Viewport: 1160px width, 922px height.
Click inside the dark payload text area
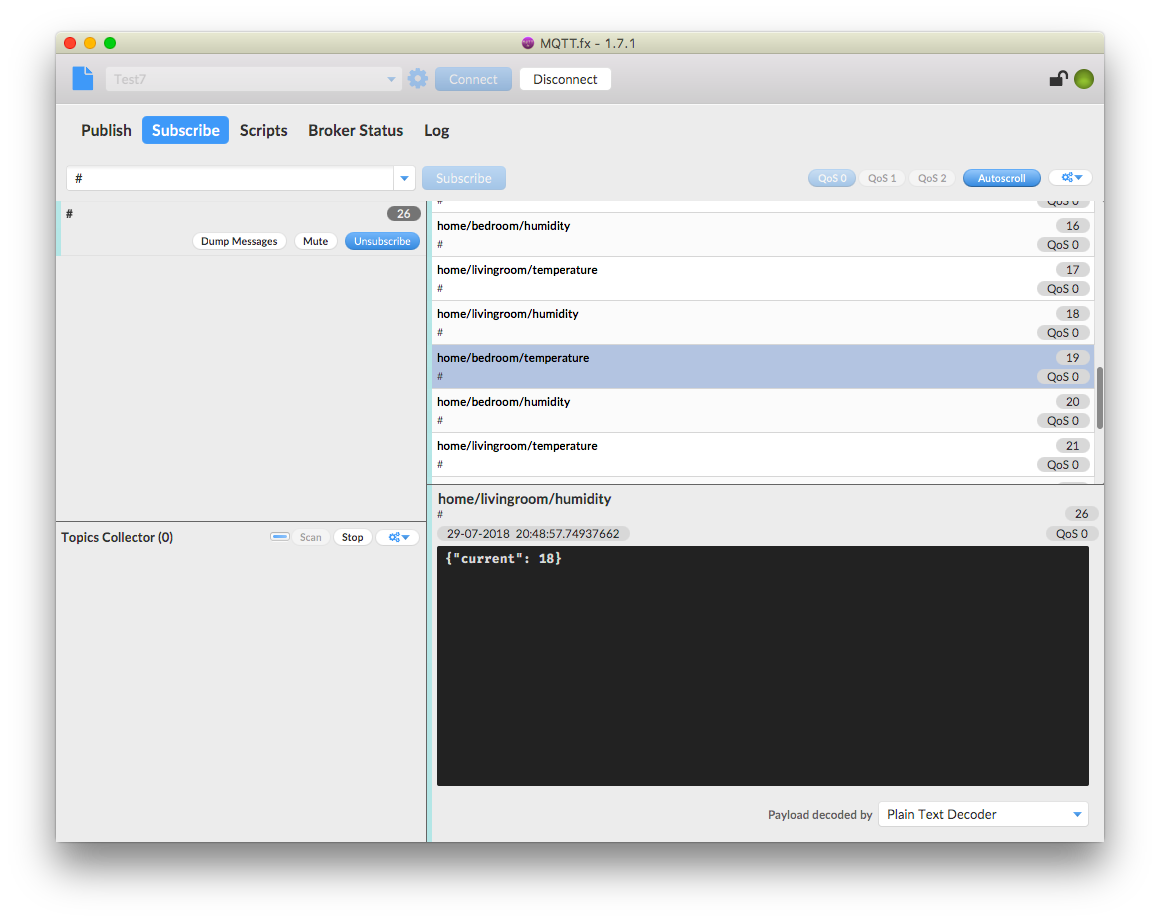coord(763,666)
